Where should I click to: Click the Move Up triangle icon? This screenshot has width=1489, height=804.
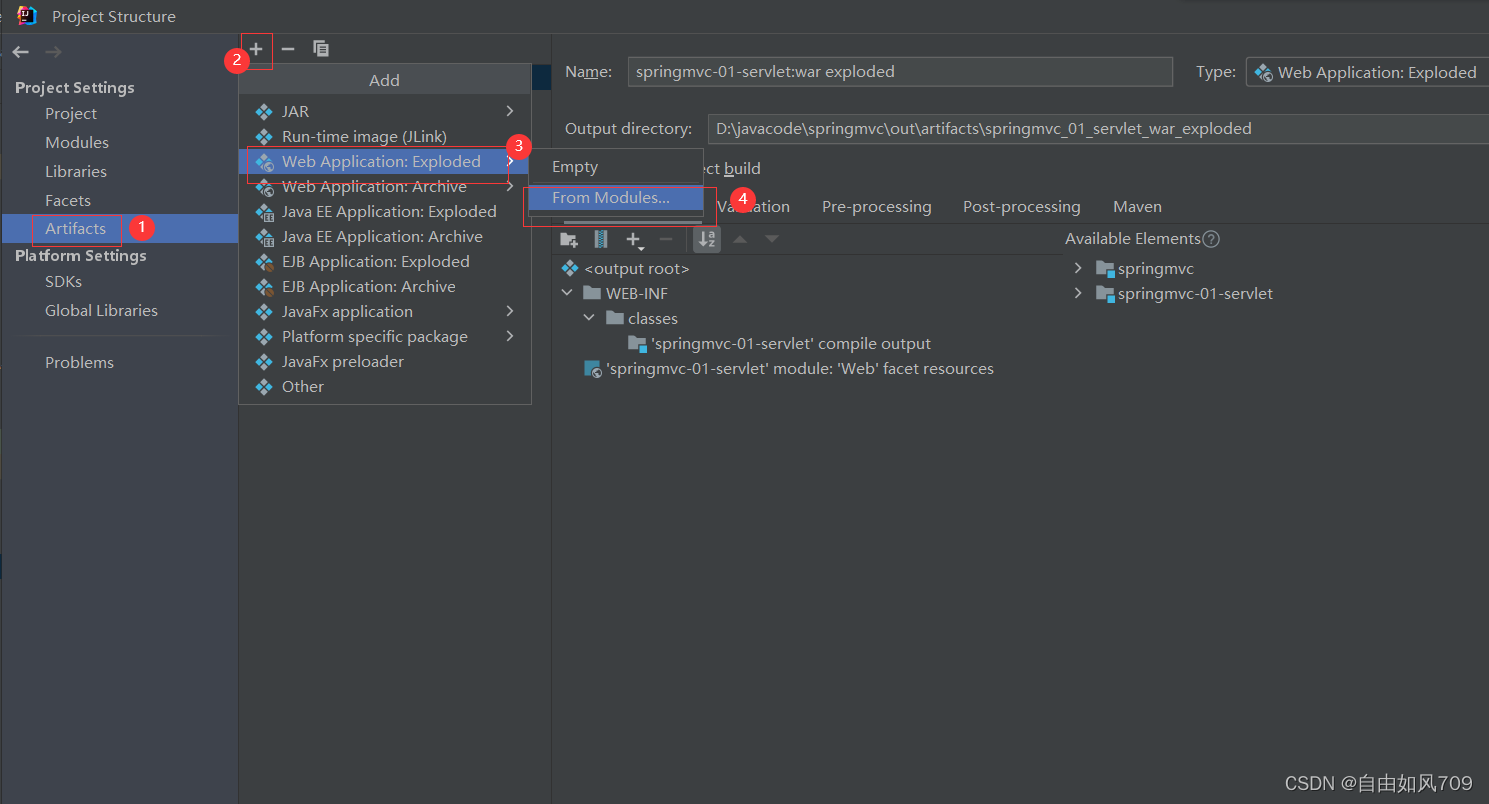click(x=740, y=239)
